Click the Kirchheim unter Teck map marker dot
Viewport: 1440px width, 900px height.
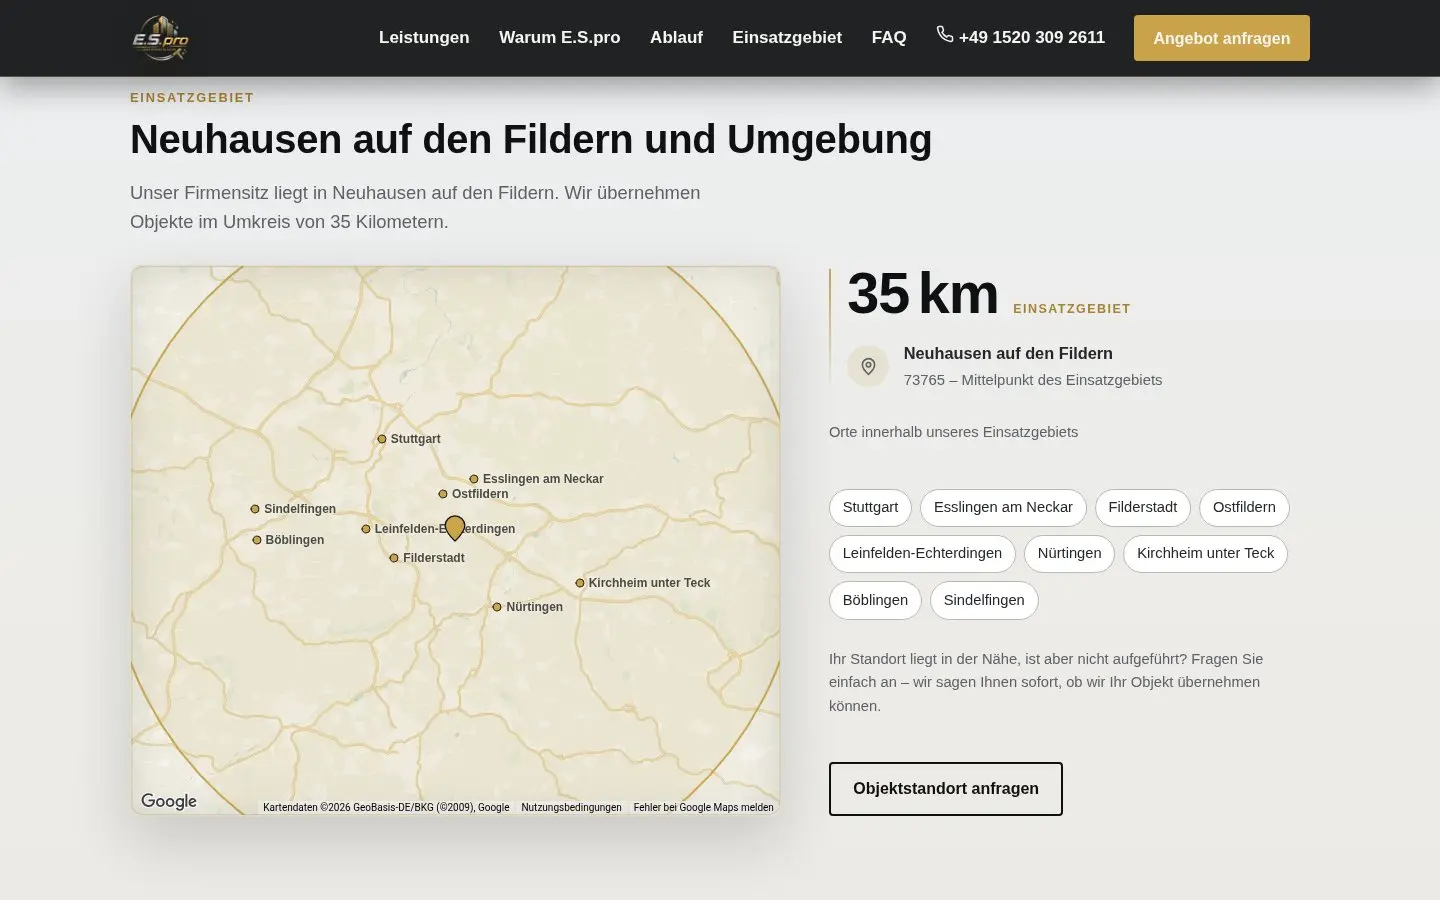coord(580,583)
